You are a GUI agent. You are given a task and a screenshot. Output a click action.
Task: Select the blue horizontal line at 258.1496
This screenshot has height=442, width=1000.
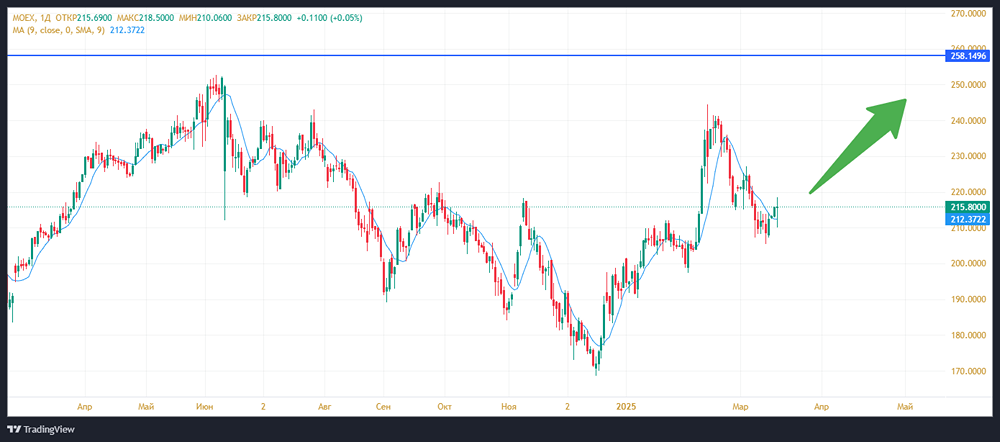pyautogui.click(x=500, y=56)
